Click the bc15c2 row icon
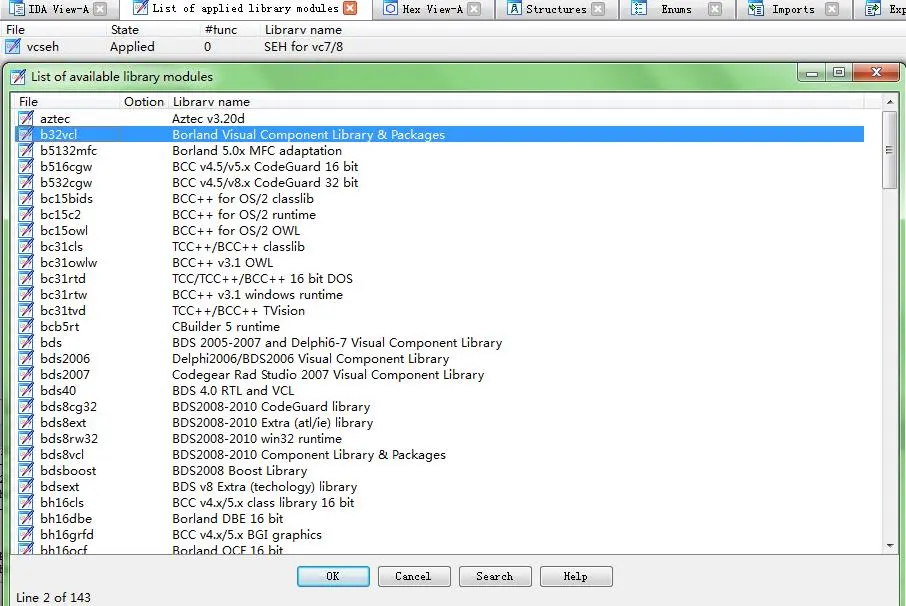 click(25, 214)
